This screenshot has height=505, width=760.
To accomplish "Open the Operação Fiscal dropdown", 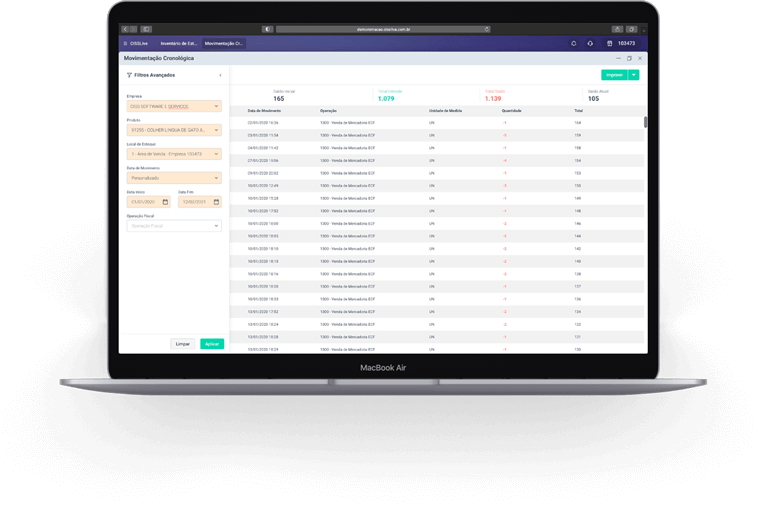I will (174, 226).
